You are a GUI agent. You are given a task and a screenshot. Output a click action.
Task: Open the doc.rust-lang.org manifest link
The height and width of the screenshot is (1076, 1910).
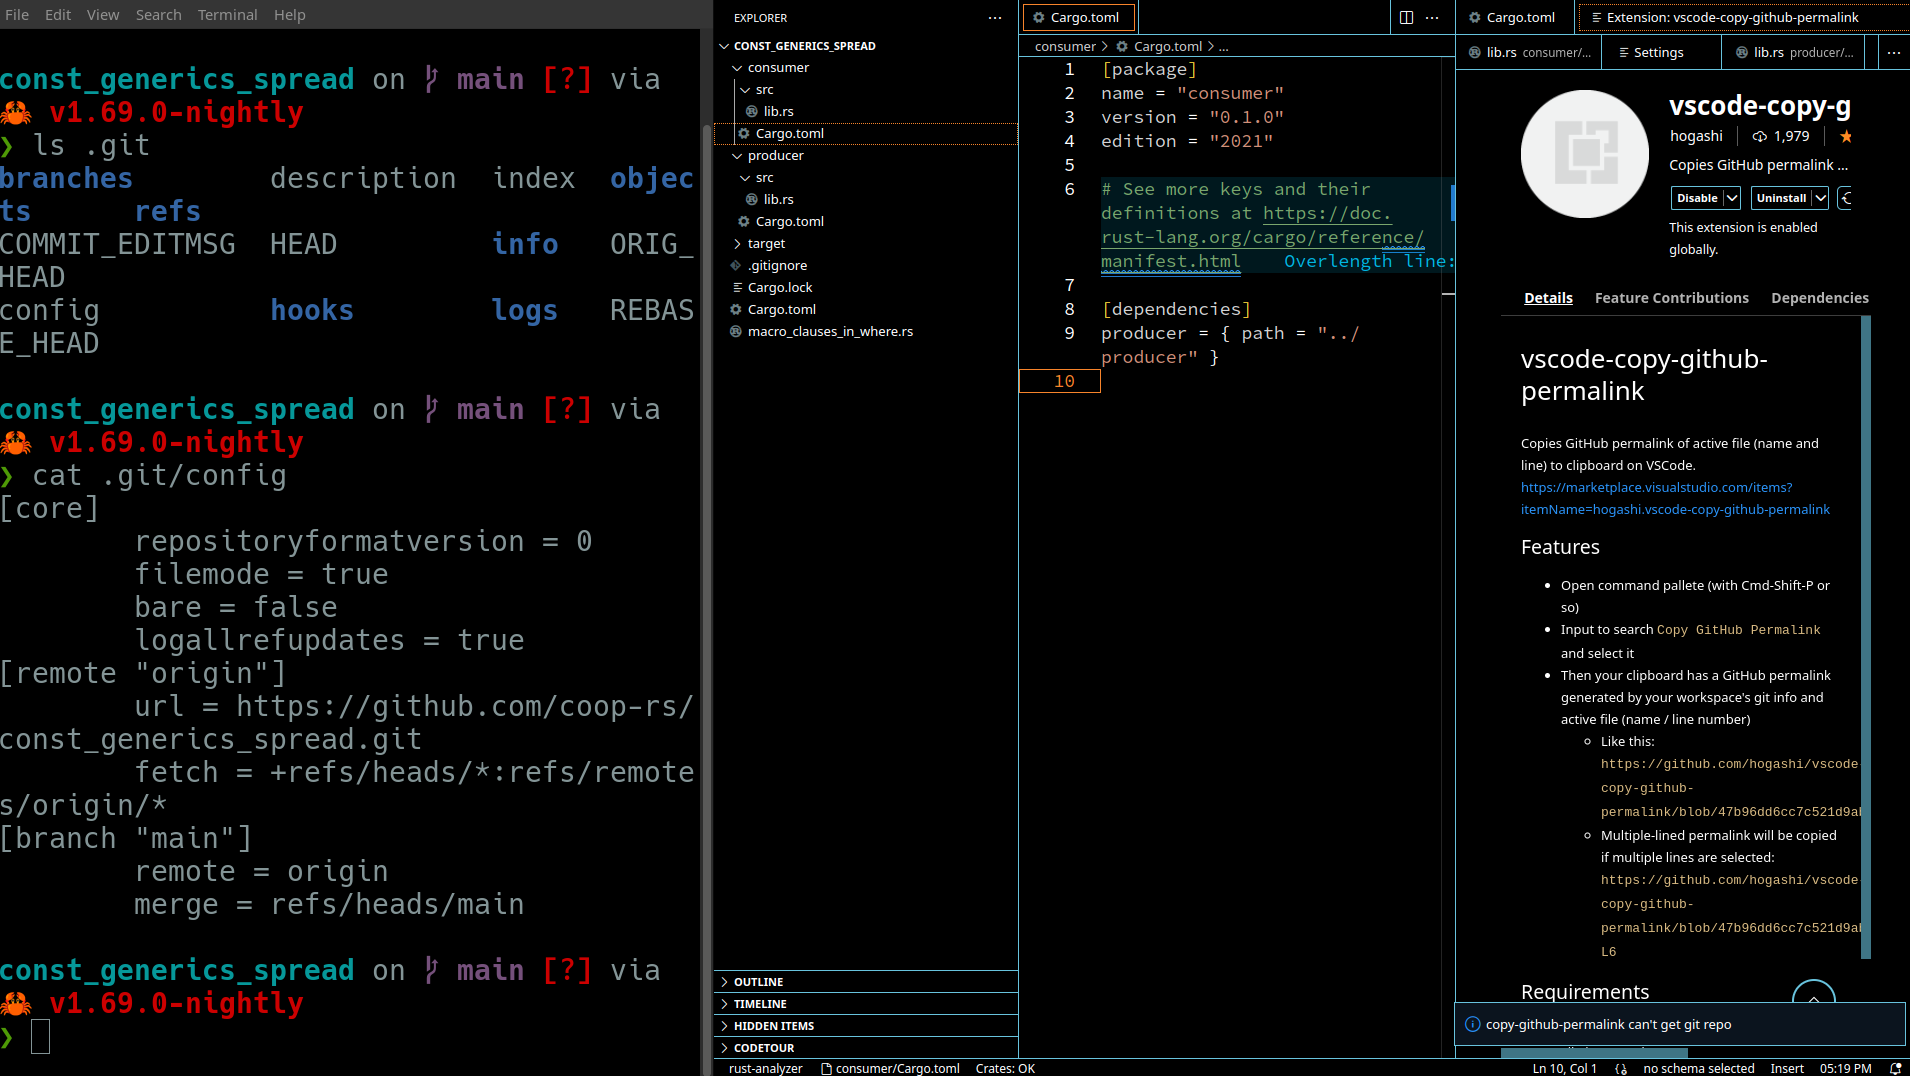click(1263, 237)
